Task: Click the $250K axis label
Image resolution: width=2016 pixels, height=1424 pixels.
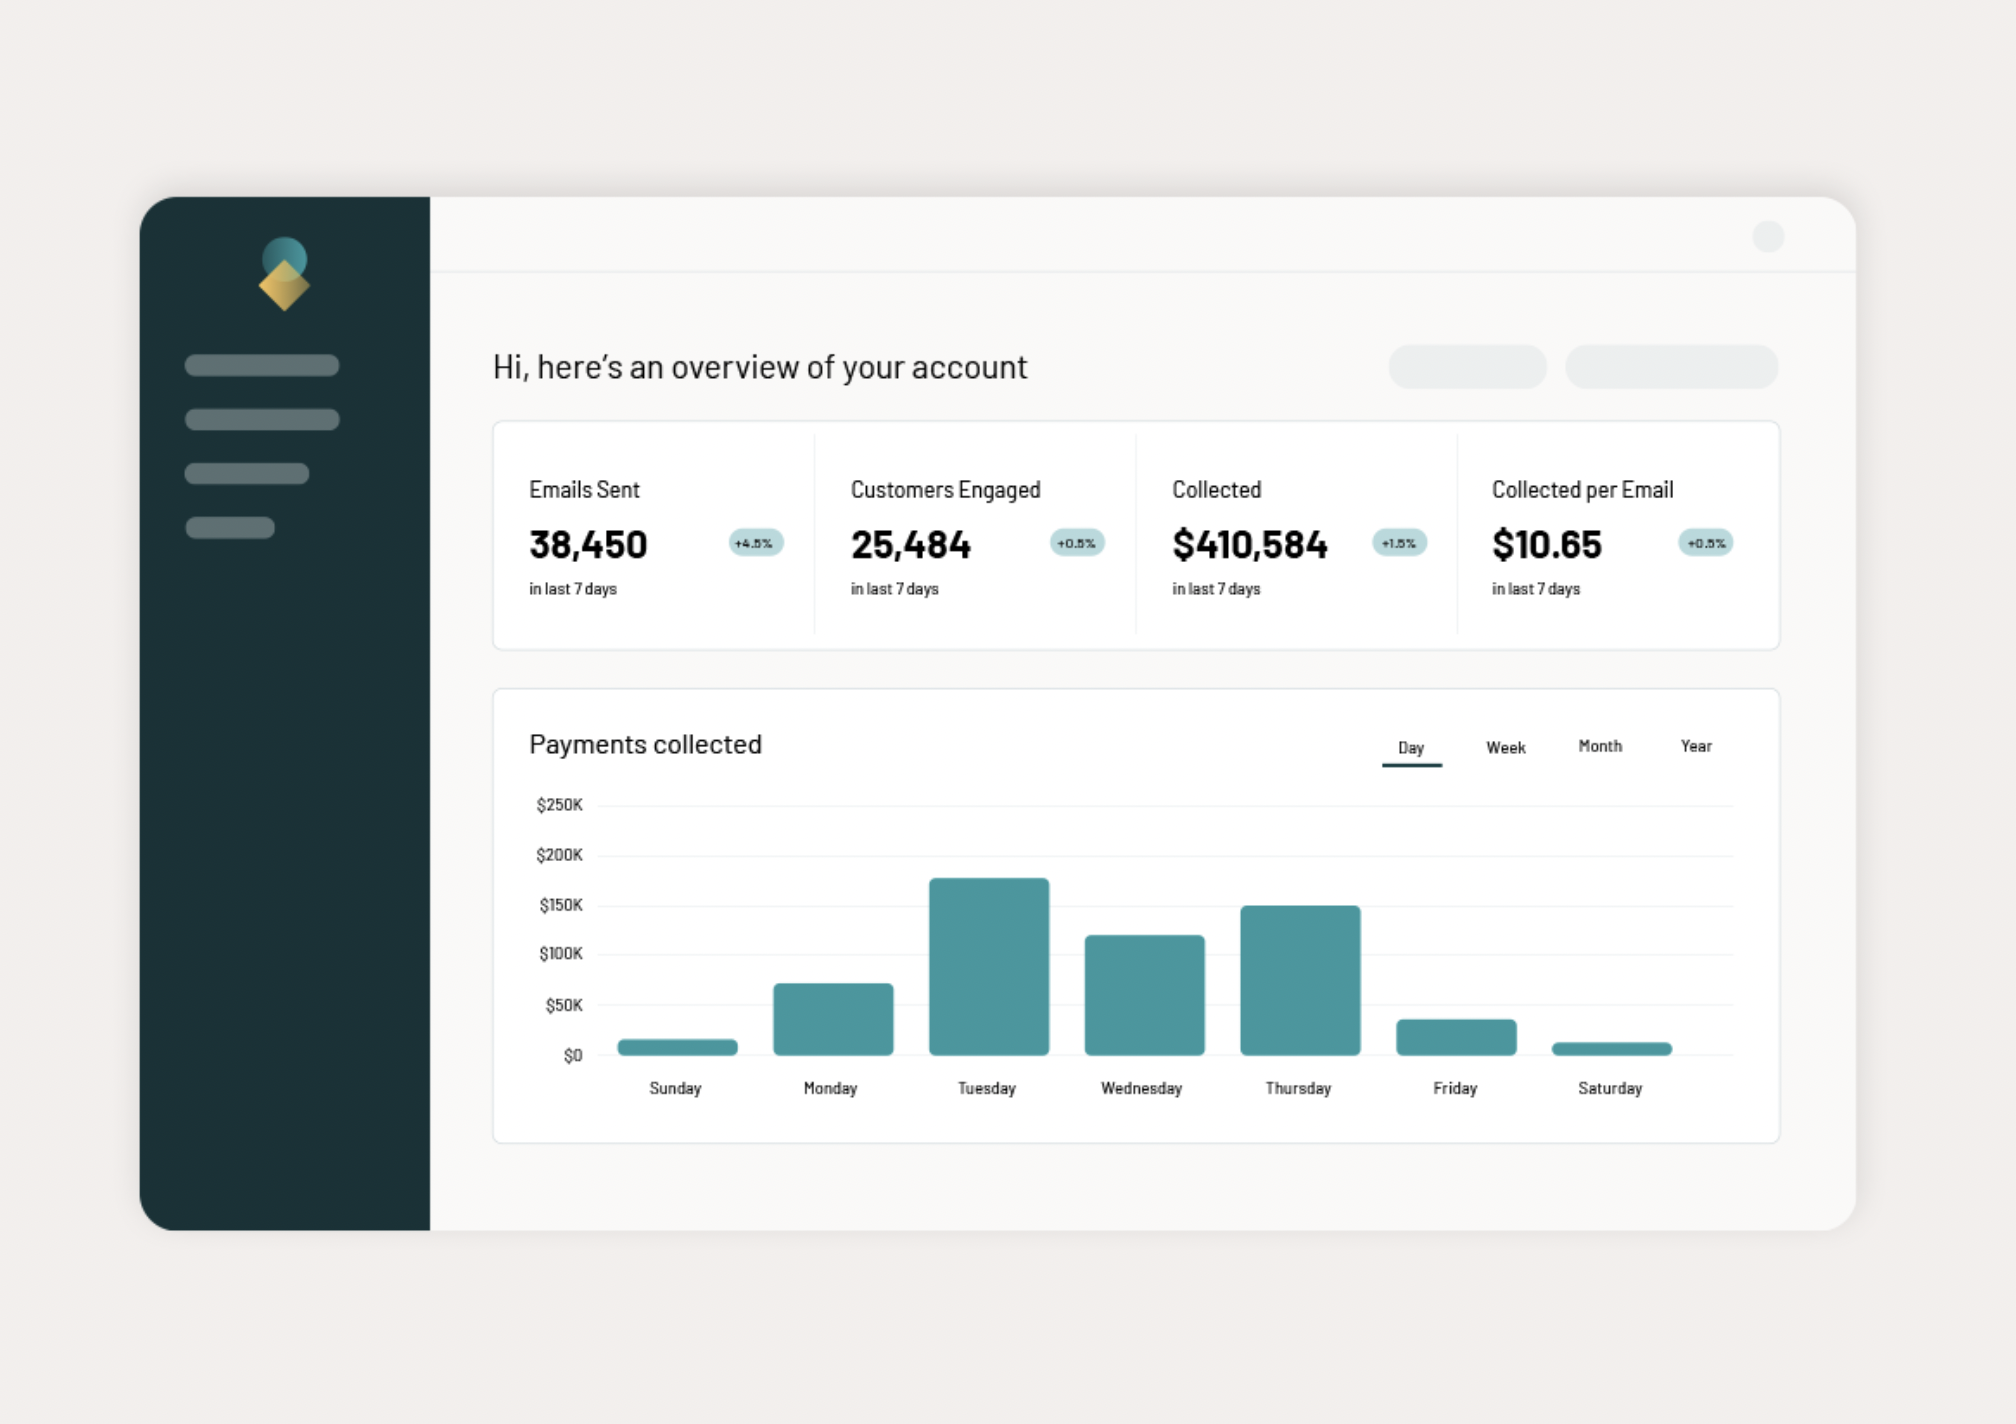Action: click(x=559, y=805)
